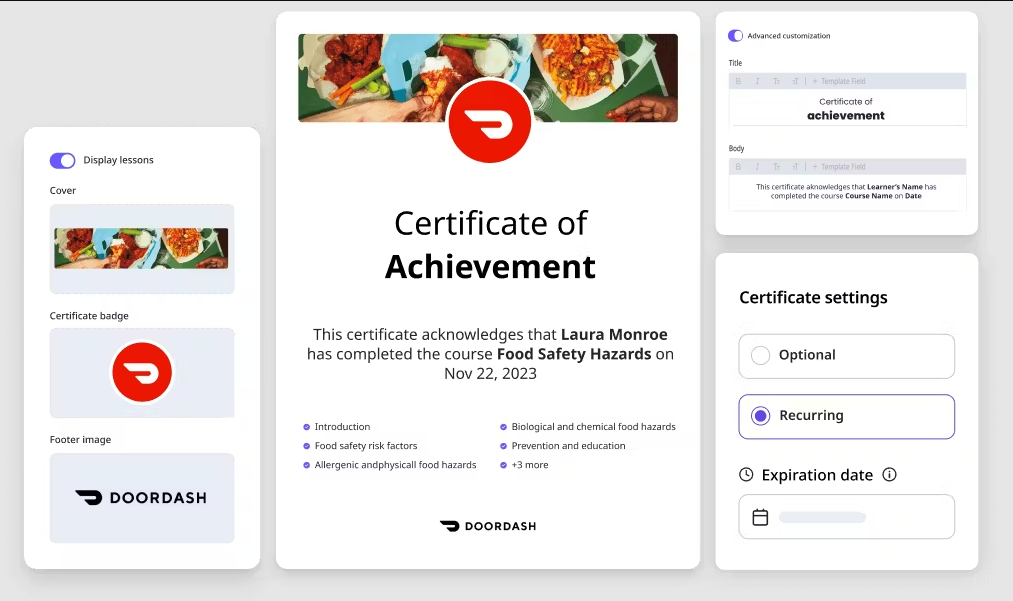1013x601 pixels.
Task: Click line-height ↕T icon in Body toolbar
Action: click(795, 167)
